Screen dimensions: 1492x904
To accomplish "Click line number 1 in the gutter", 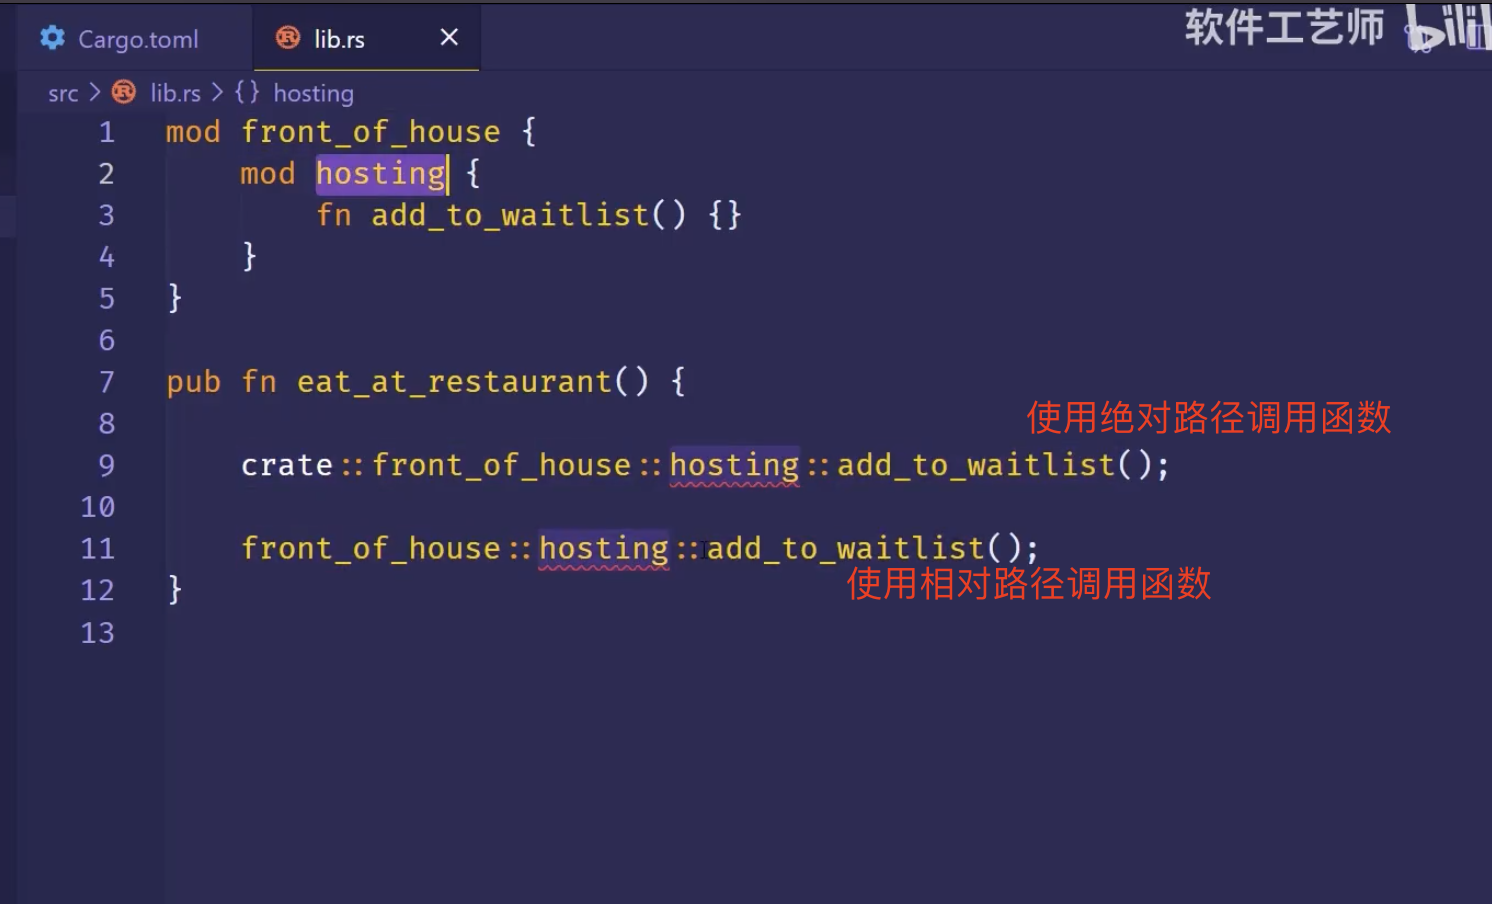I will [106, 132].
